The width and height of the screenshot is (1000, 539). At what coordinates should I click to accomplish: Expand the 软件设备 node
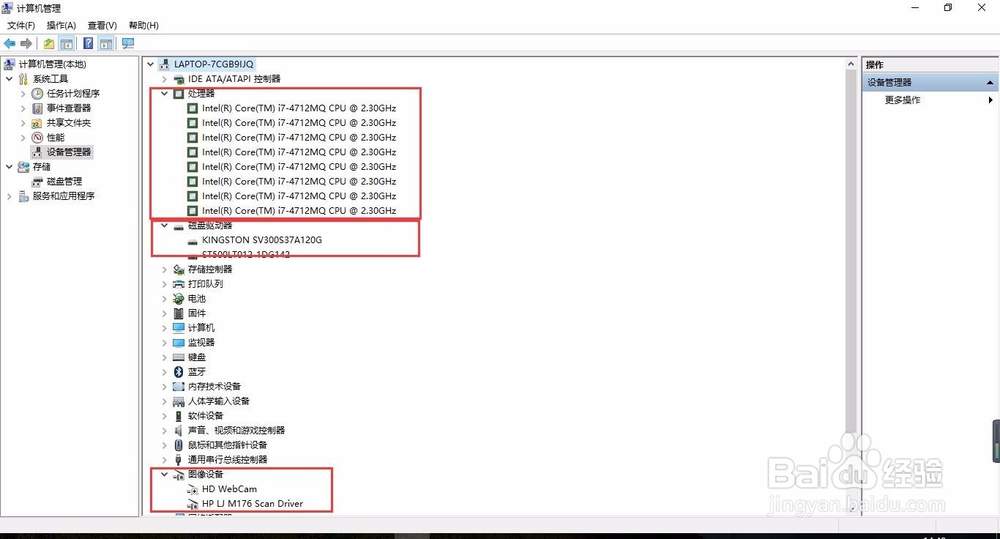point(165,416)
